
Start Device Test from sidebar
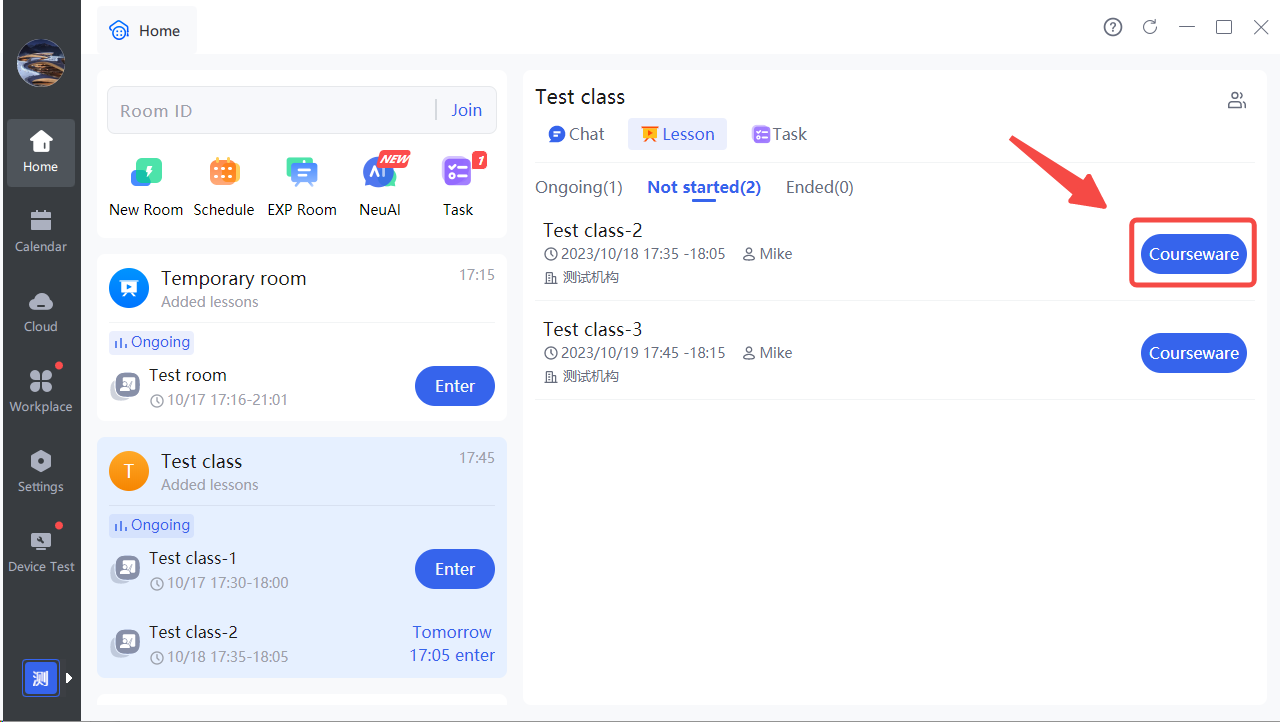coord(41,551)
